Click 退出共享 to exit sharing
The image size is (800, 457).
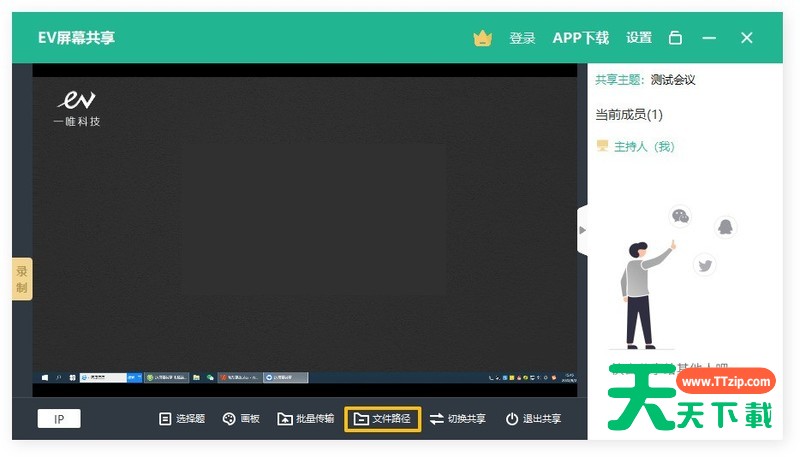(533, 419)
